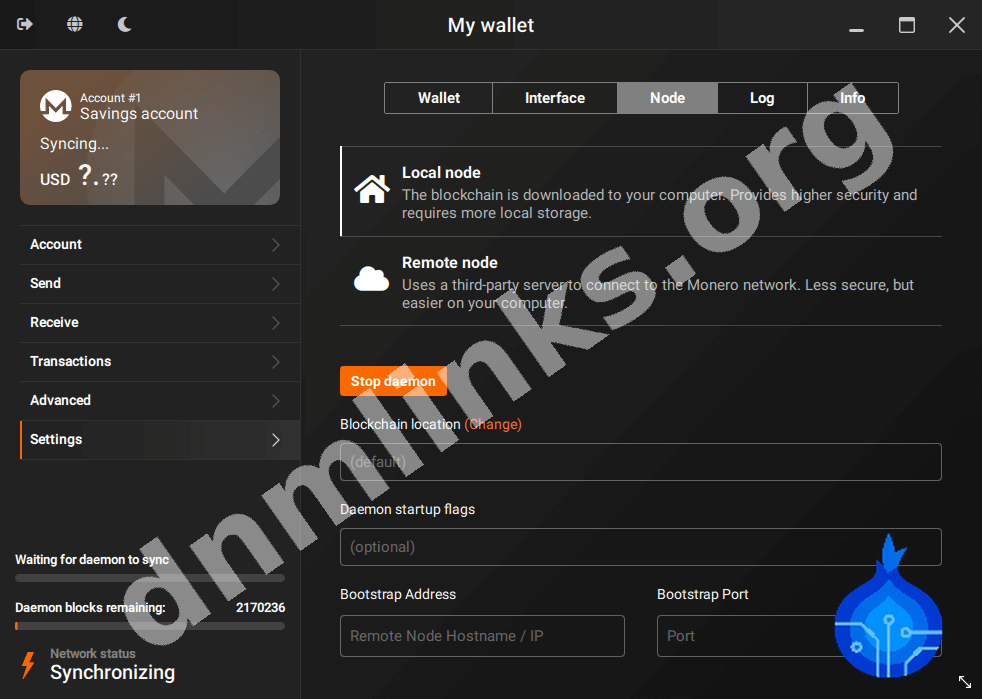This screenshot has height=699, width=982.
Task: Click the Monero logo on account card
Action: (x=55, y=106)
